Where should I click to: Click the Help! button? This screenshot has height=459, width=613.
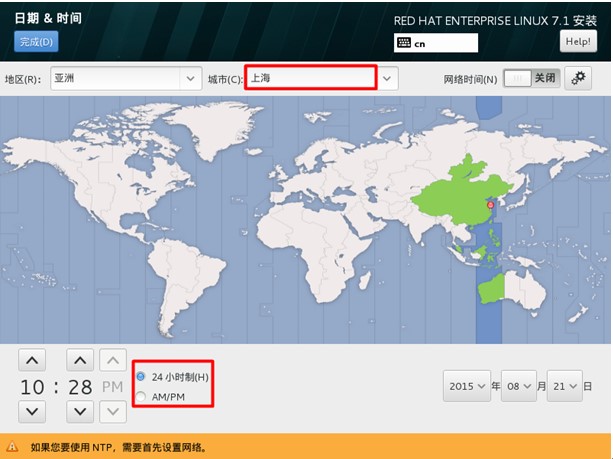(x=577, y=41)
